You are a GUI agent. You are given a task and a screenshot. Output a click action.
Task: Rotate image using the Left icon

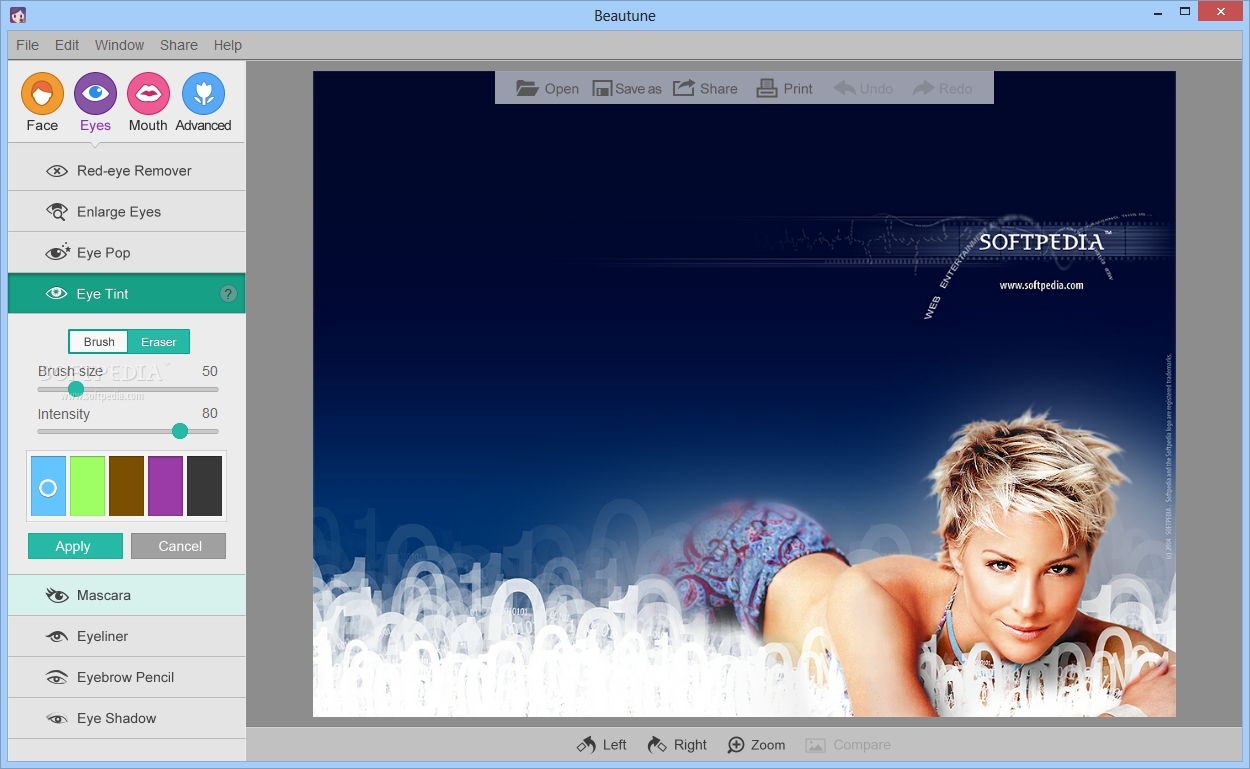click(x=586, y=745)
